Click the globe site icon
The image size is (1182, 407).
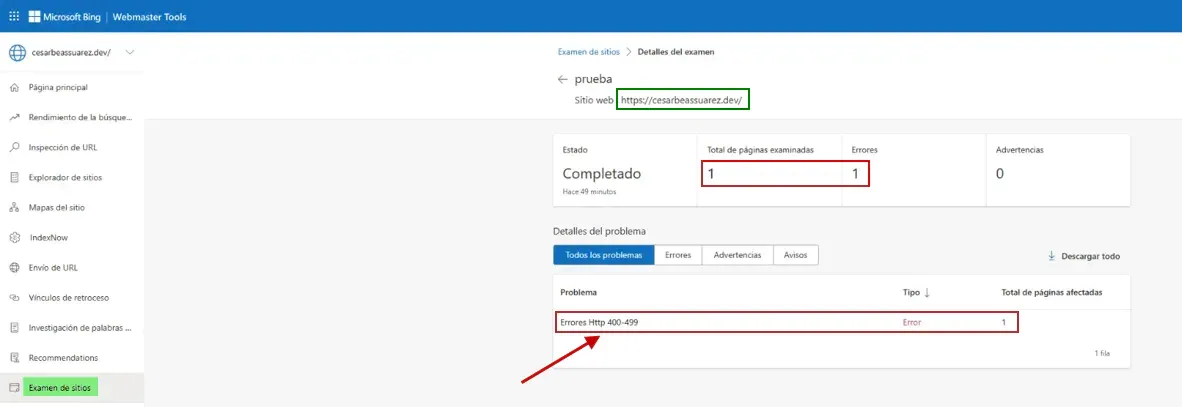(x=16, y=53)
